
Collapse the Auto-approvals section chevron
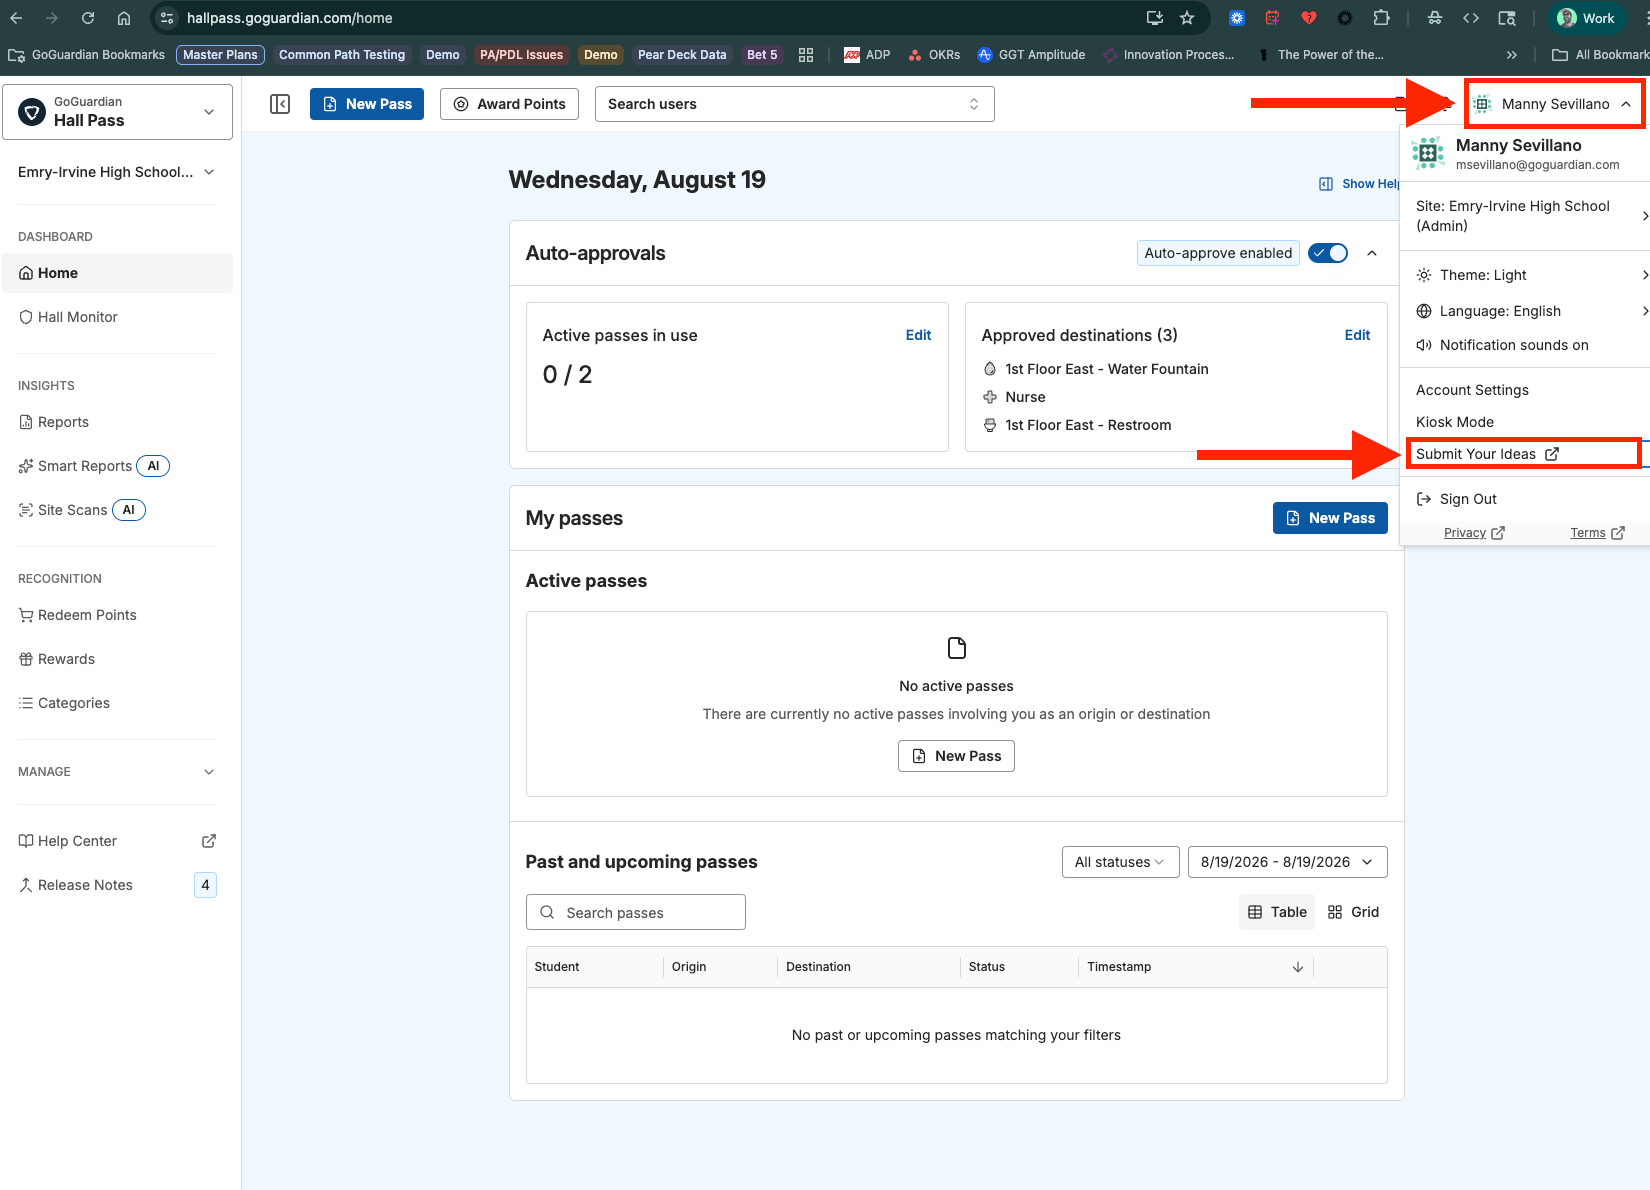(x=1372, y=253)
